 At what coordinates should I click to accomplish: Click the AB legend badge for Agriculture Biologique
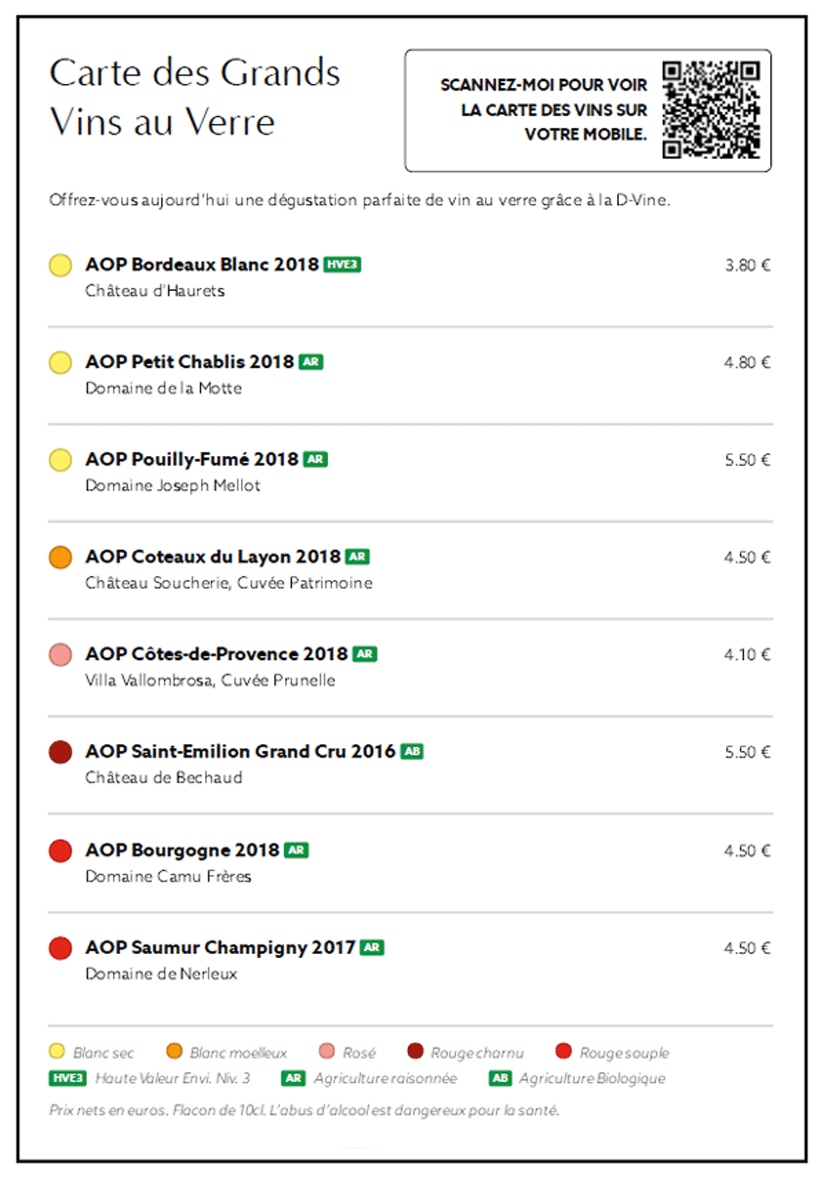500,1078
